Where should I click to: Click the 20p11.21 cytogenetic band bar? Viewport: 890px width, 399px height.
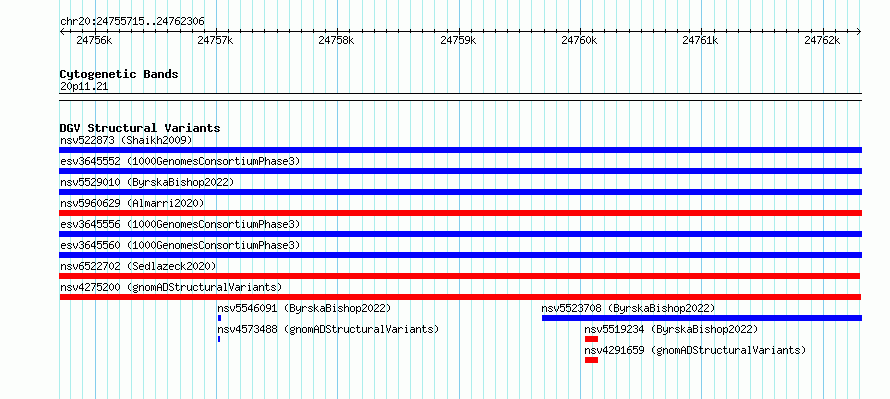pyautogui.click(x=460, y=97)
